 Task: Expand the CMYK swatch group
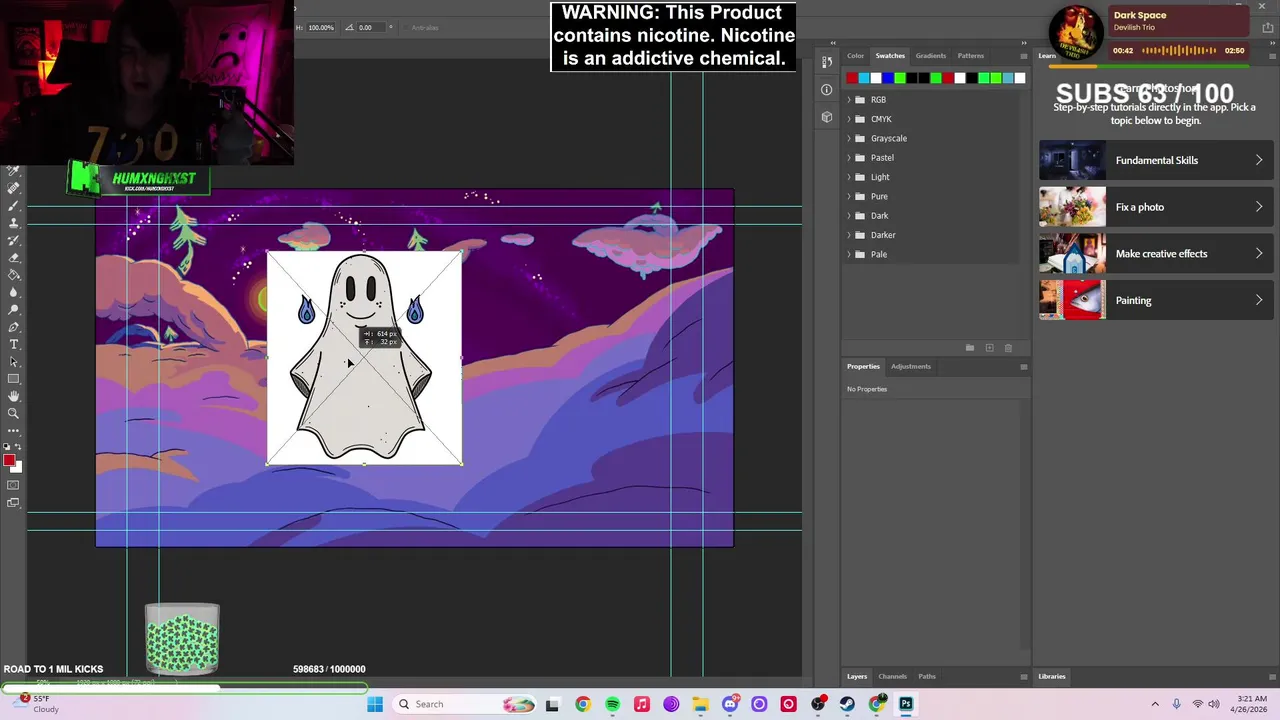pyautogui.click(x=849, y=119)
